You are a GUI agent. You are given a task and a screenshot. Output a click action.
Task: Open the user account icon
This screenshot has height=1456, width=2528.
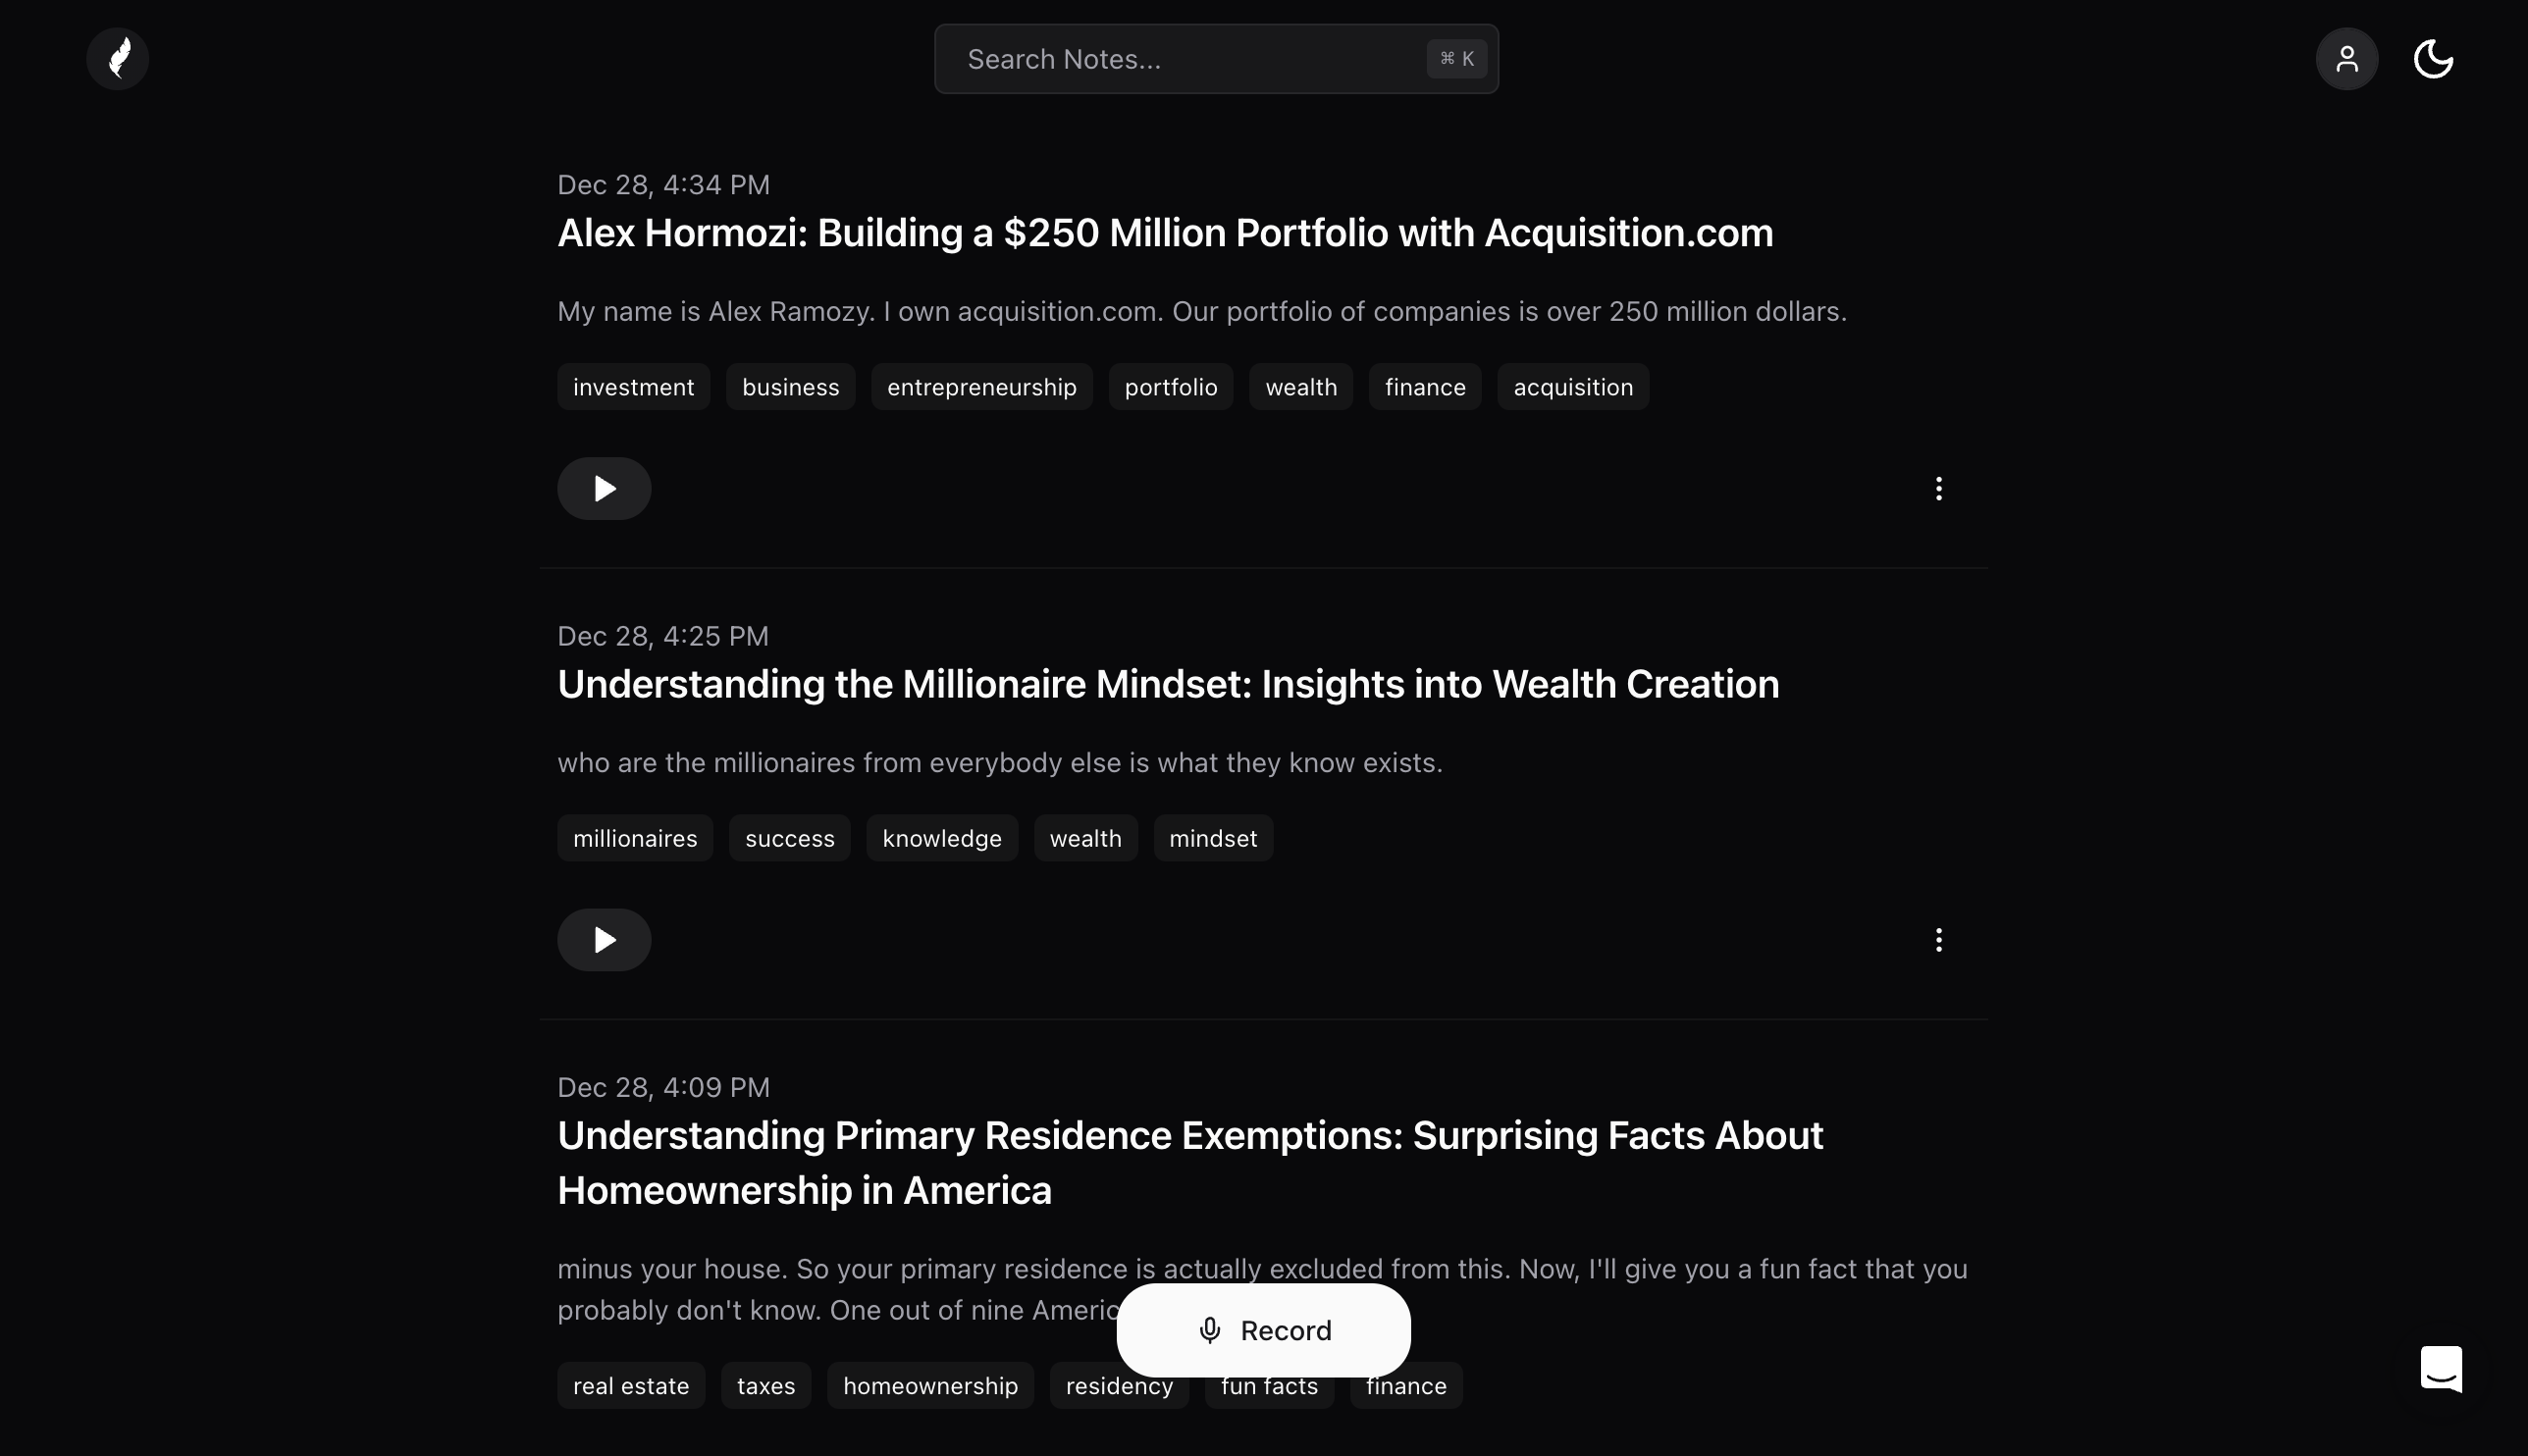(2347, 58)
